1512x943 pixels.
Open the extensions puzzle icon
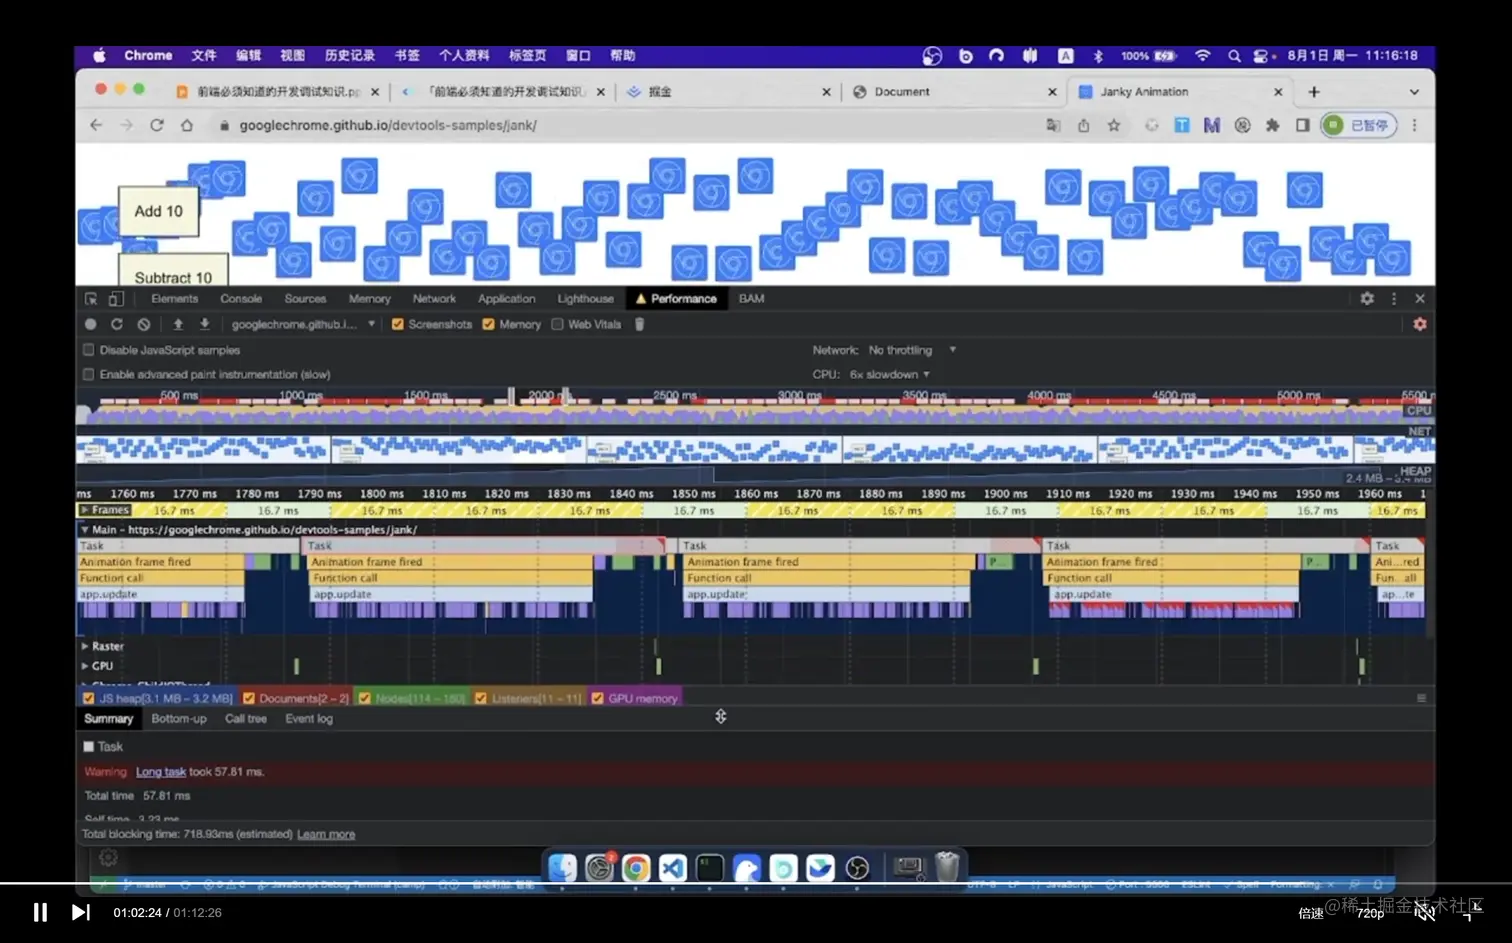coord(1272,125)
